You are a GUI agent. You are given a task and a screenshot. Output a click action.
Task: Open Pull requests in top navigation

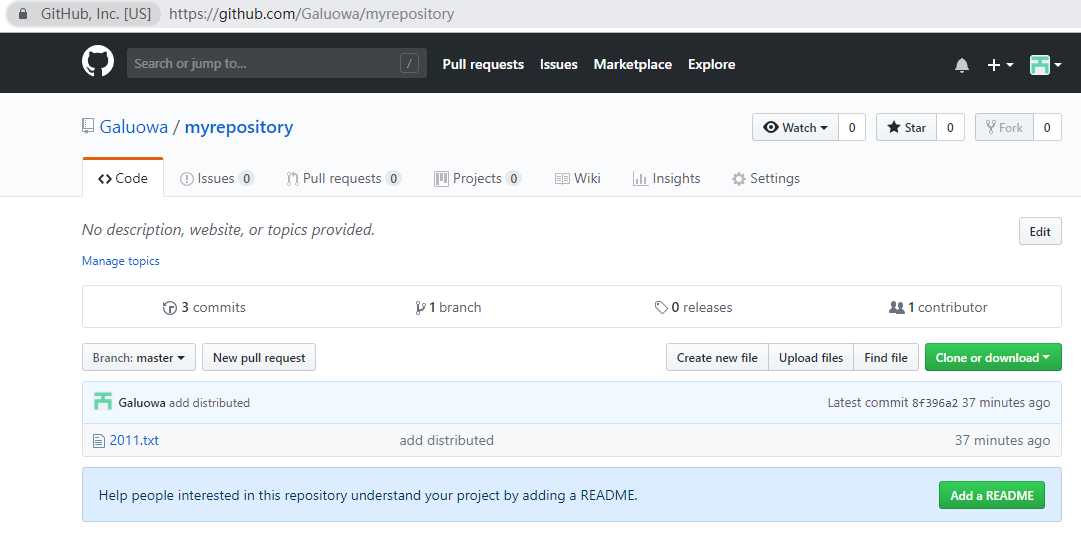tap(483, 64)
